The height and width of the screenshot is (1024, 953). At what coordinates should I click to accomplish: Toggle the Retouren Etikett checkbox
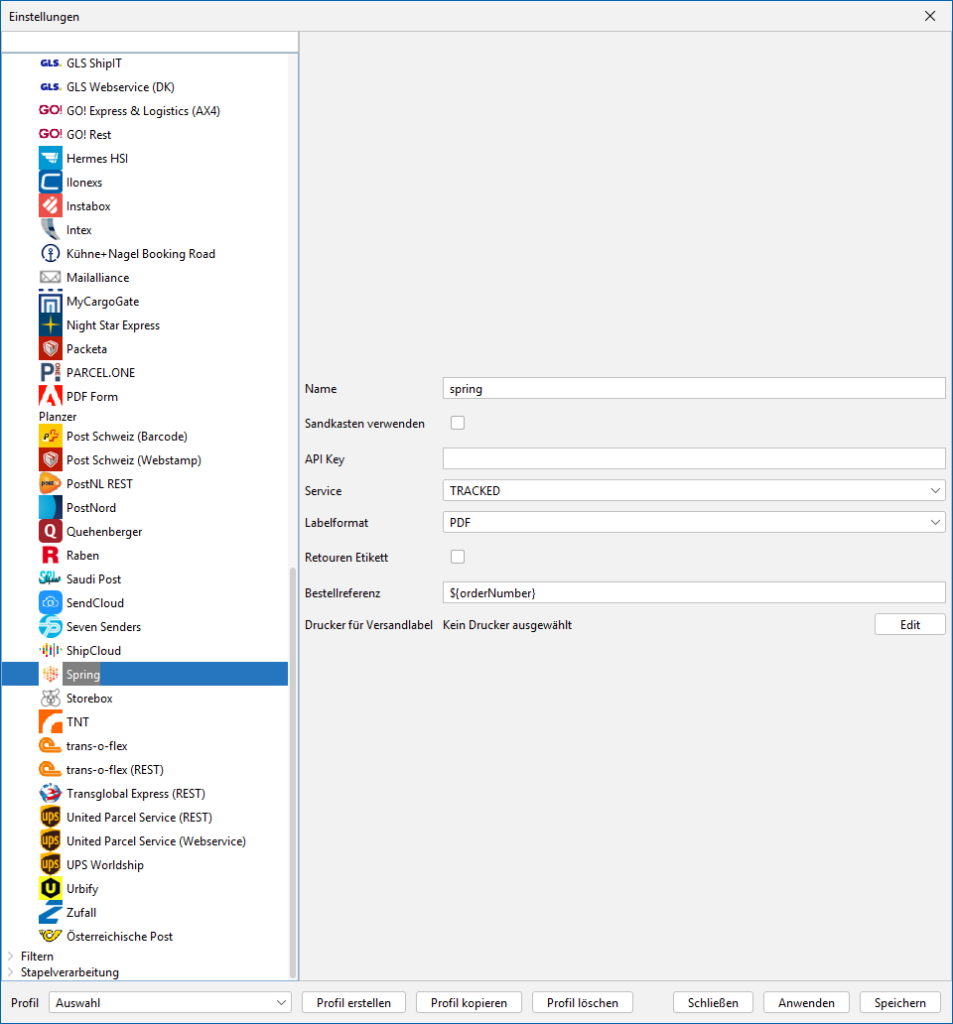click(x=458, y=557)
